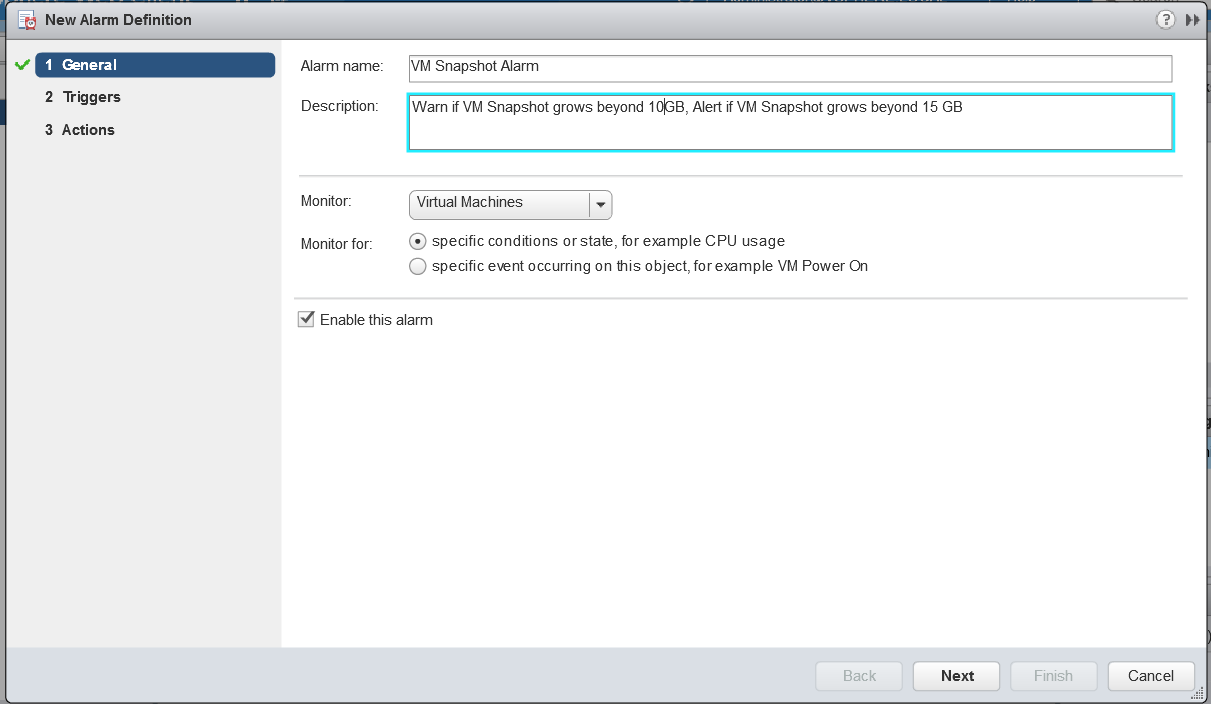Cancel the alarm definition wizard
This screenshot has height=704, width=1211.
click(1150, 676)
